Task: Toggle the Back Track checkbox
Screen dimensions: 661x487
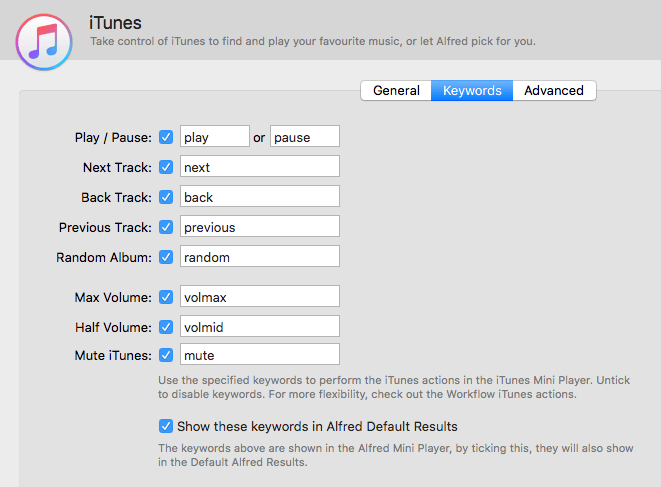Action: pyautogui.click(x=166, y=197)
